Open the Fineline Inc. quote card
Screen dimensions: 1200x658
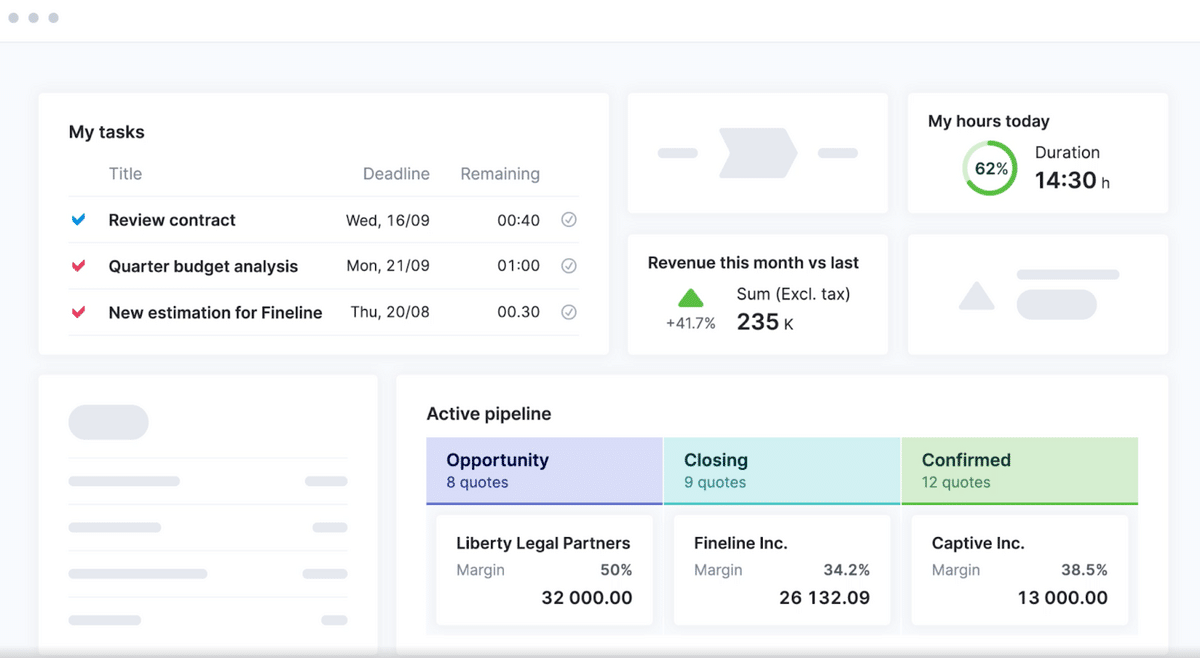coord(781,570)
